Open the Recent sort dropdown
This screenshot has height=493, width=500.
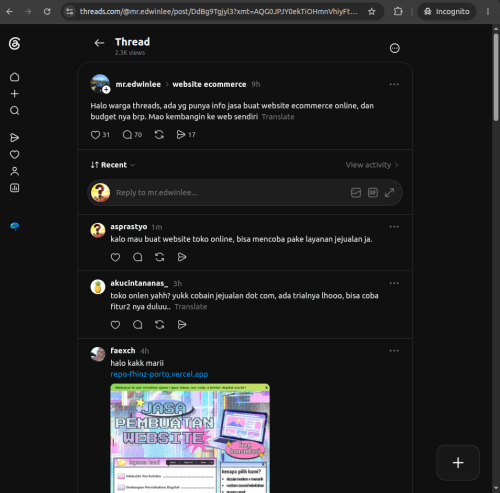pos(113,165)
